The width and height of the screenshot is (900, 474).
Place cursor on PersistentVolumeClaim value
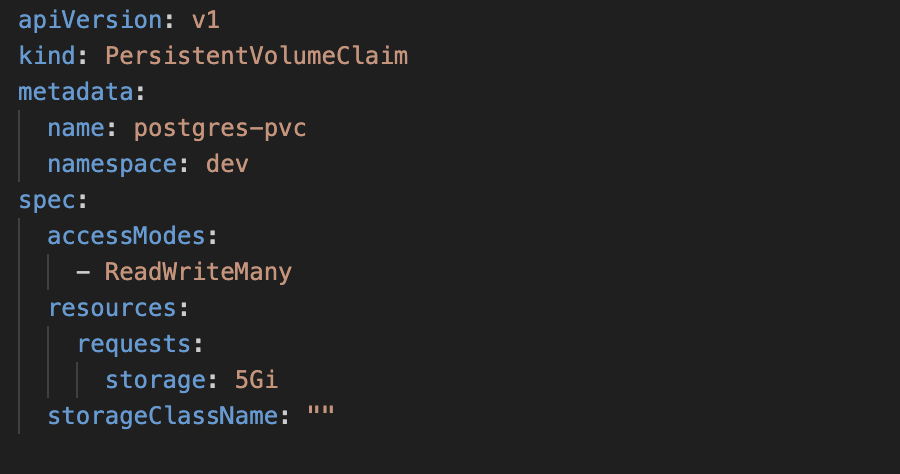257,56
